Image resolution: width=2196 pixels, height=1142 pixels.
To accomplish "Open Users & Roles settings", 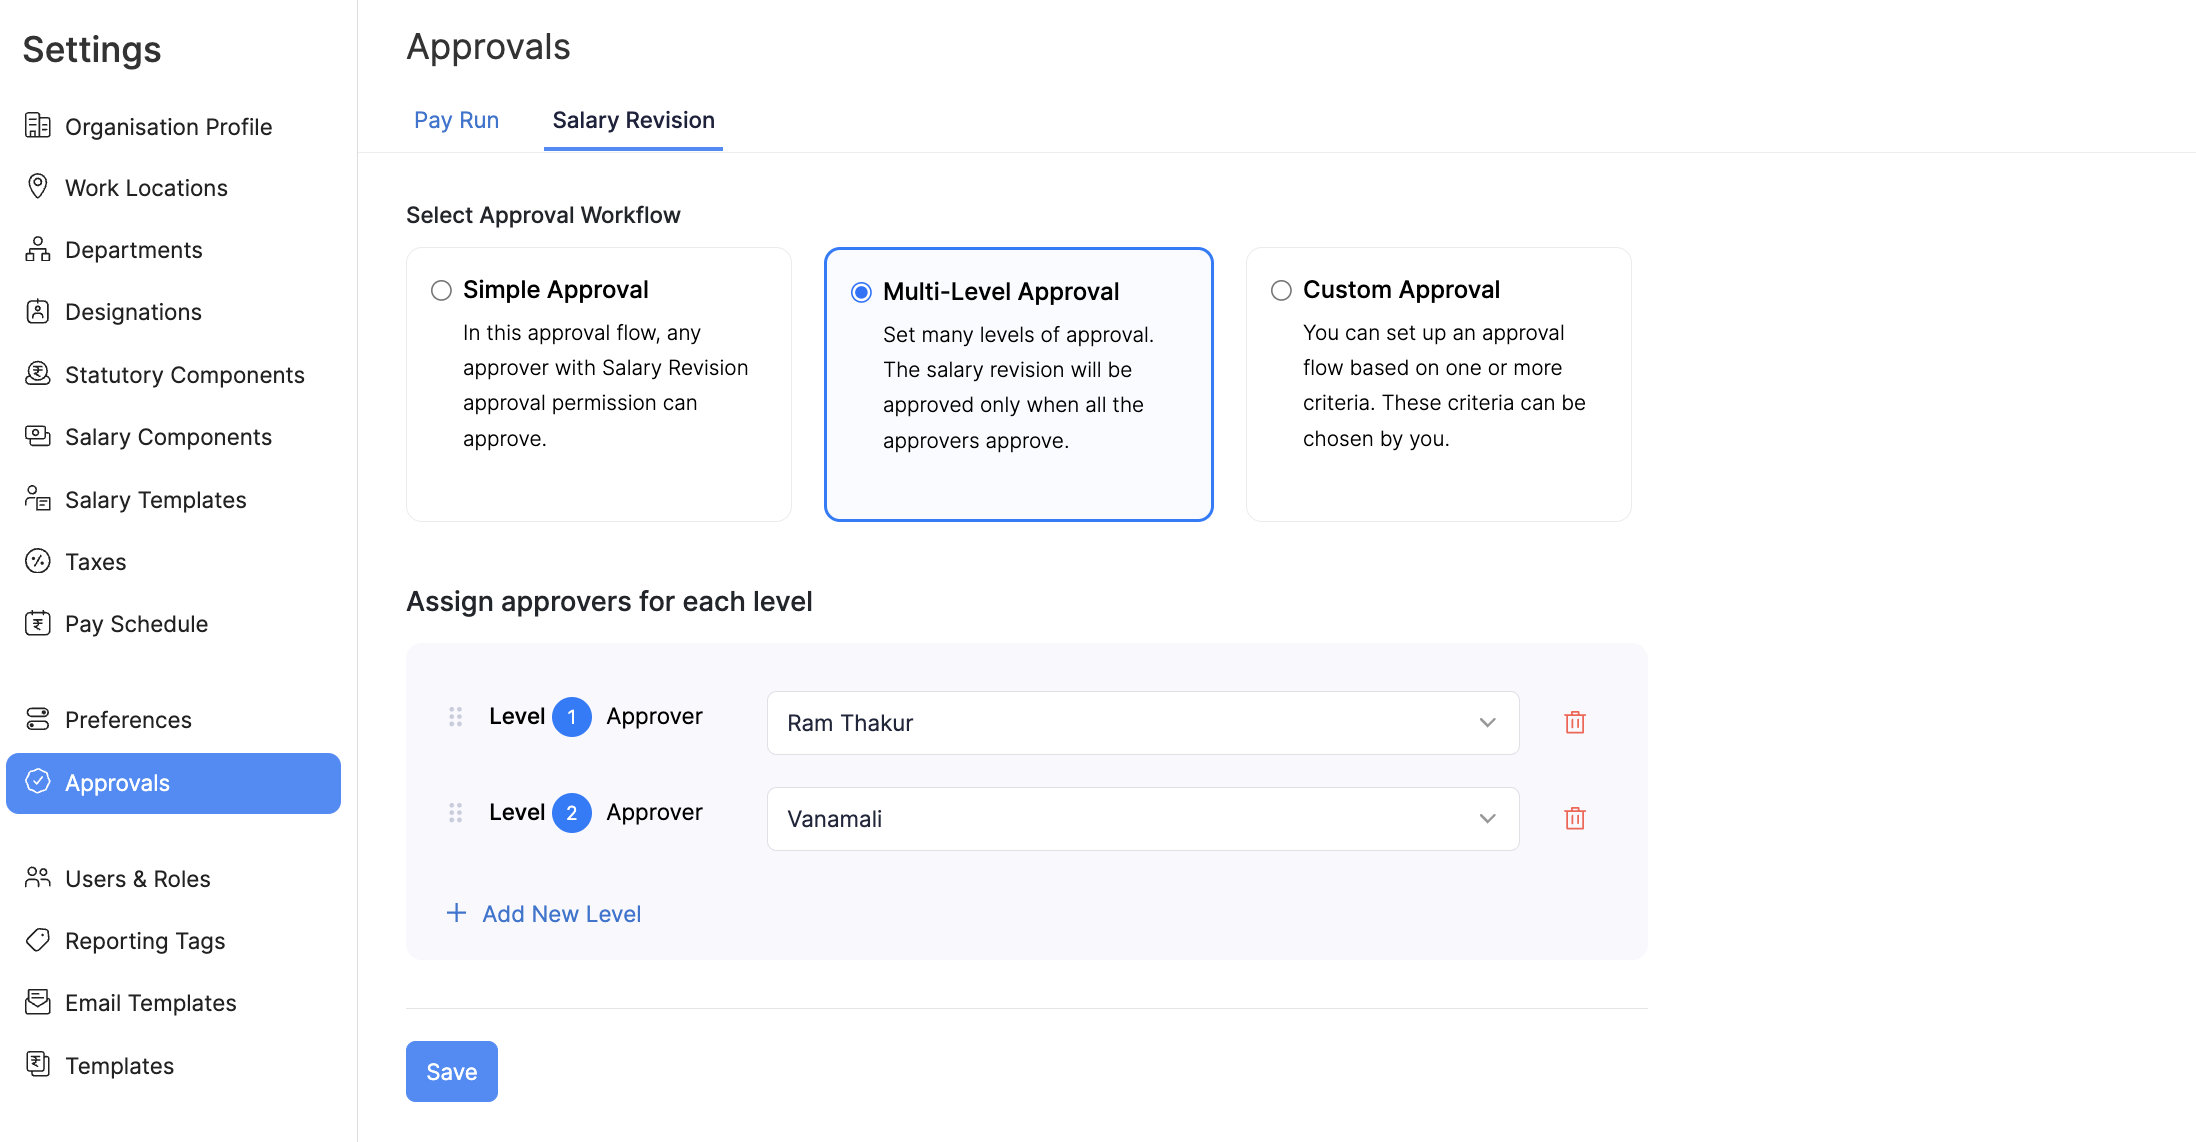I will coord(139,878).
